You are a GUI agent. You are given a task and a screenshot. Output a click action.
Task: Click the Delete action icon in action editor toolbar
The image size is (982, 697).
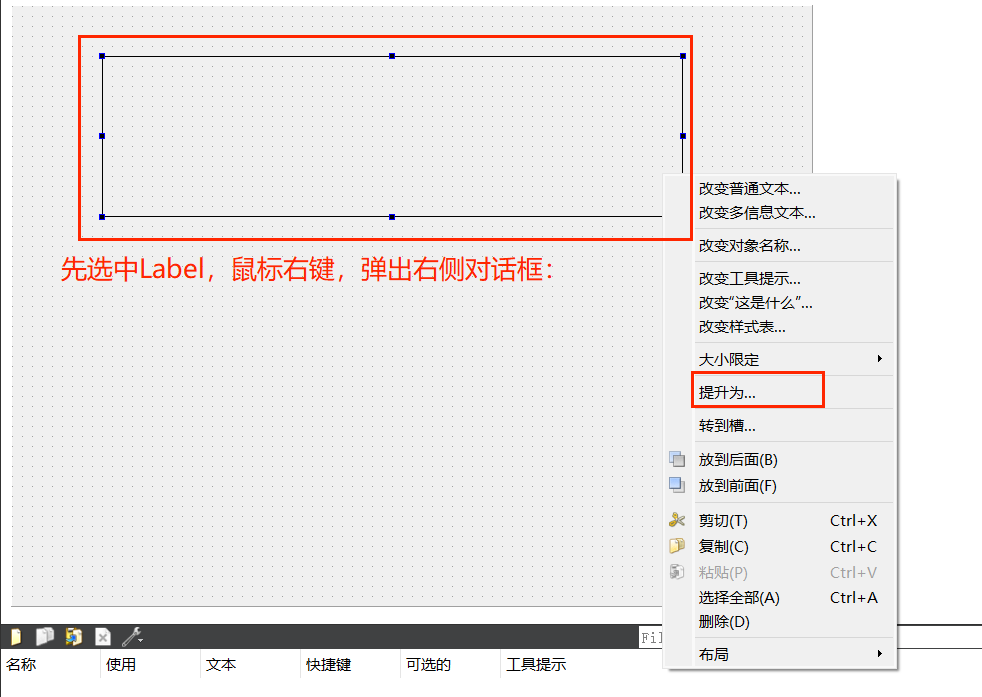point(103,637)
